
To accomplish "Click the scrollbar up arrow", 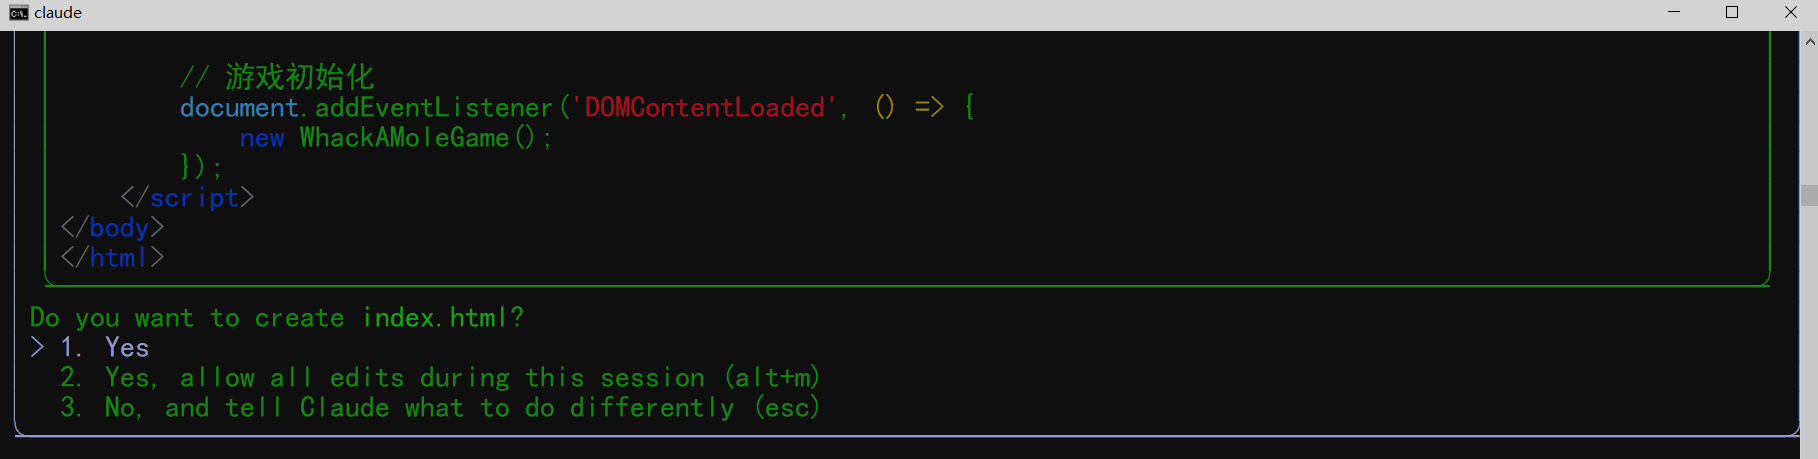I will click(x=1809, y=42).
